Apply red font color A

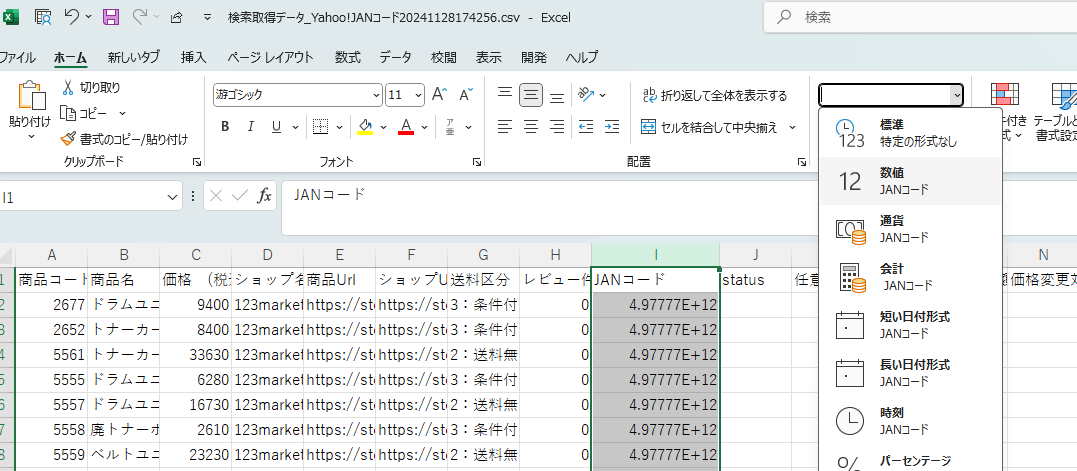[406, 127]
